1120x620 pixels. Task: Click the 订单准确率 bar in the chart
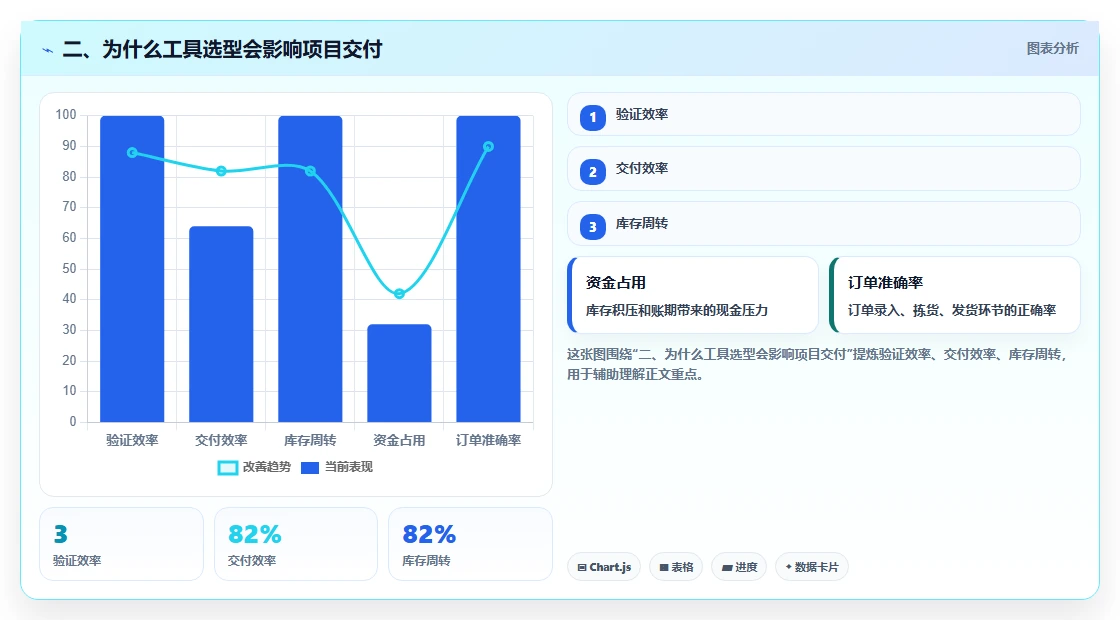pos(489,269)
